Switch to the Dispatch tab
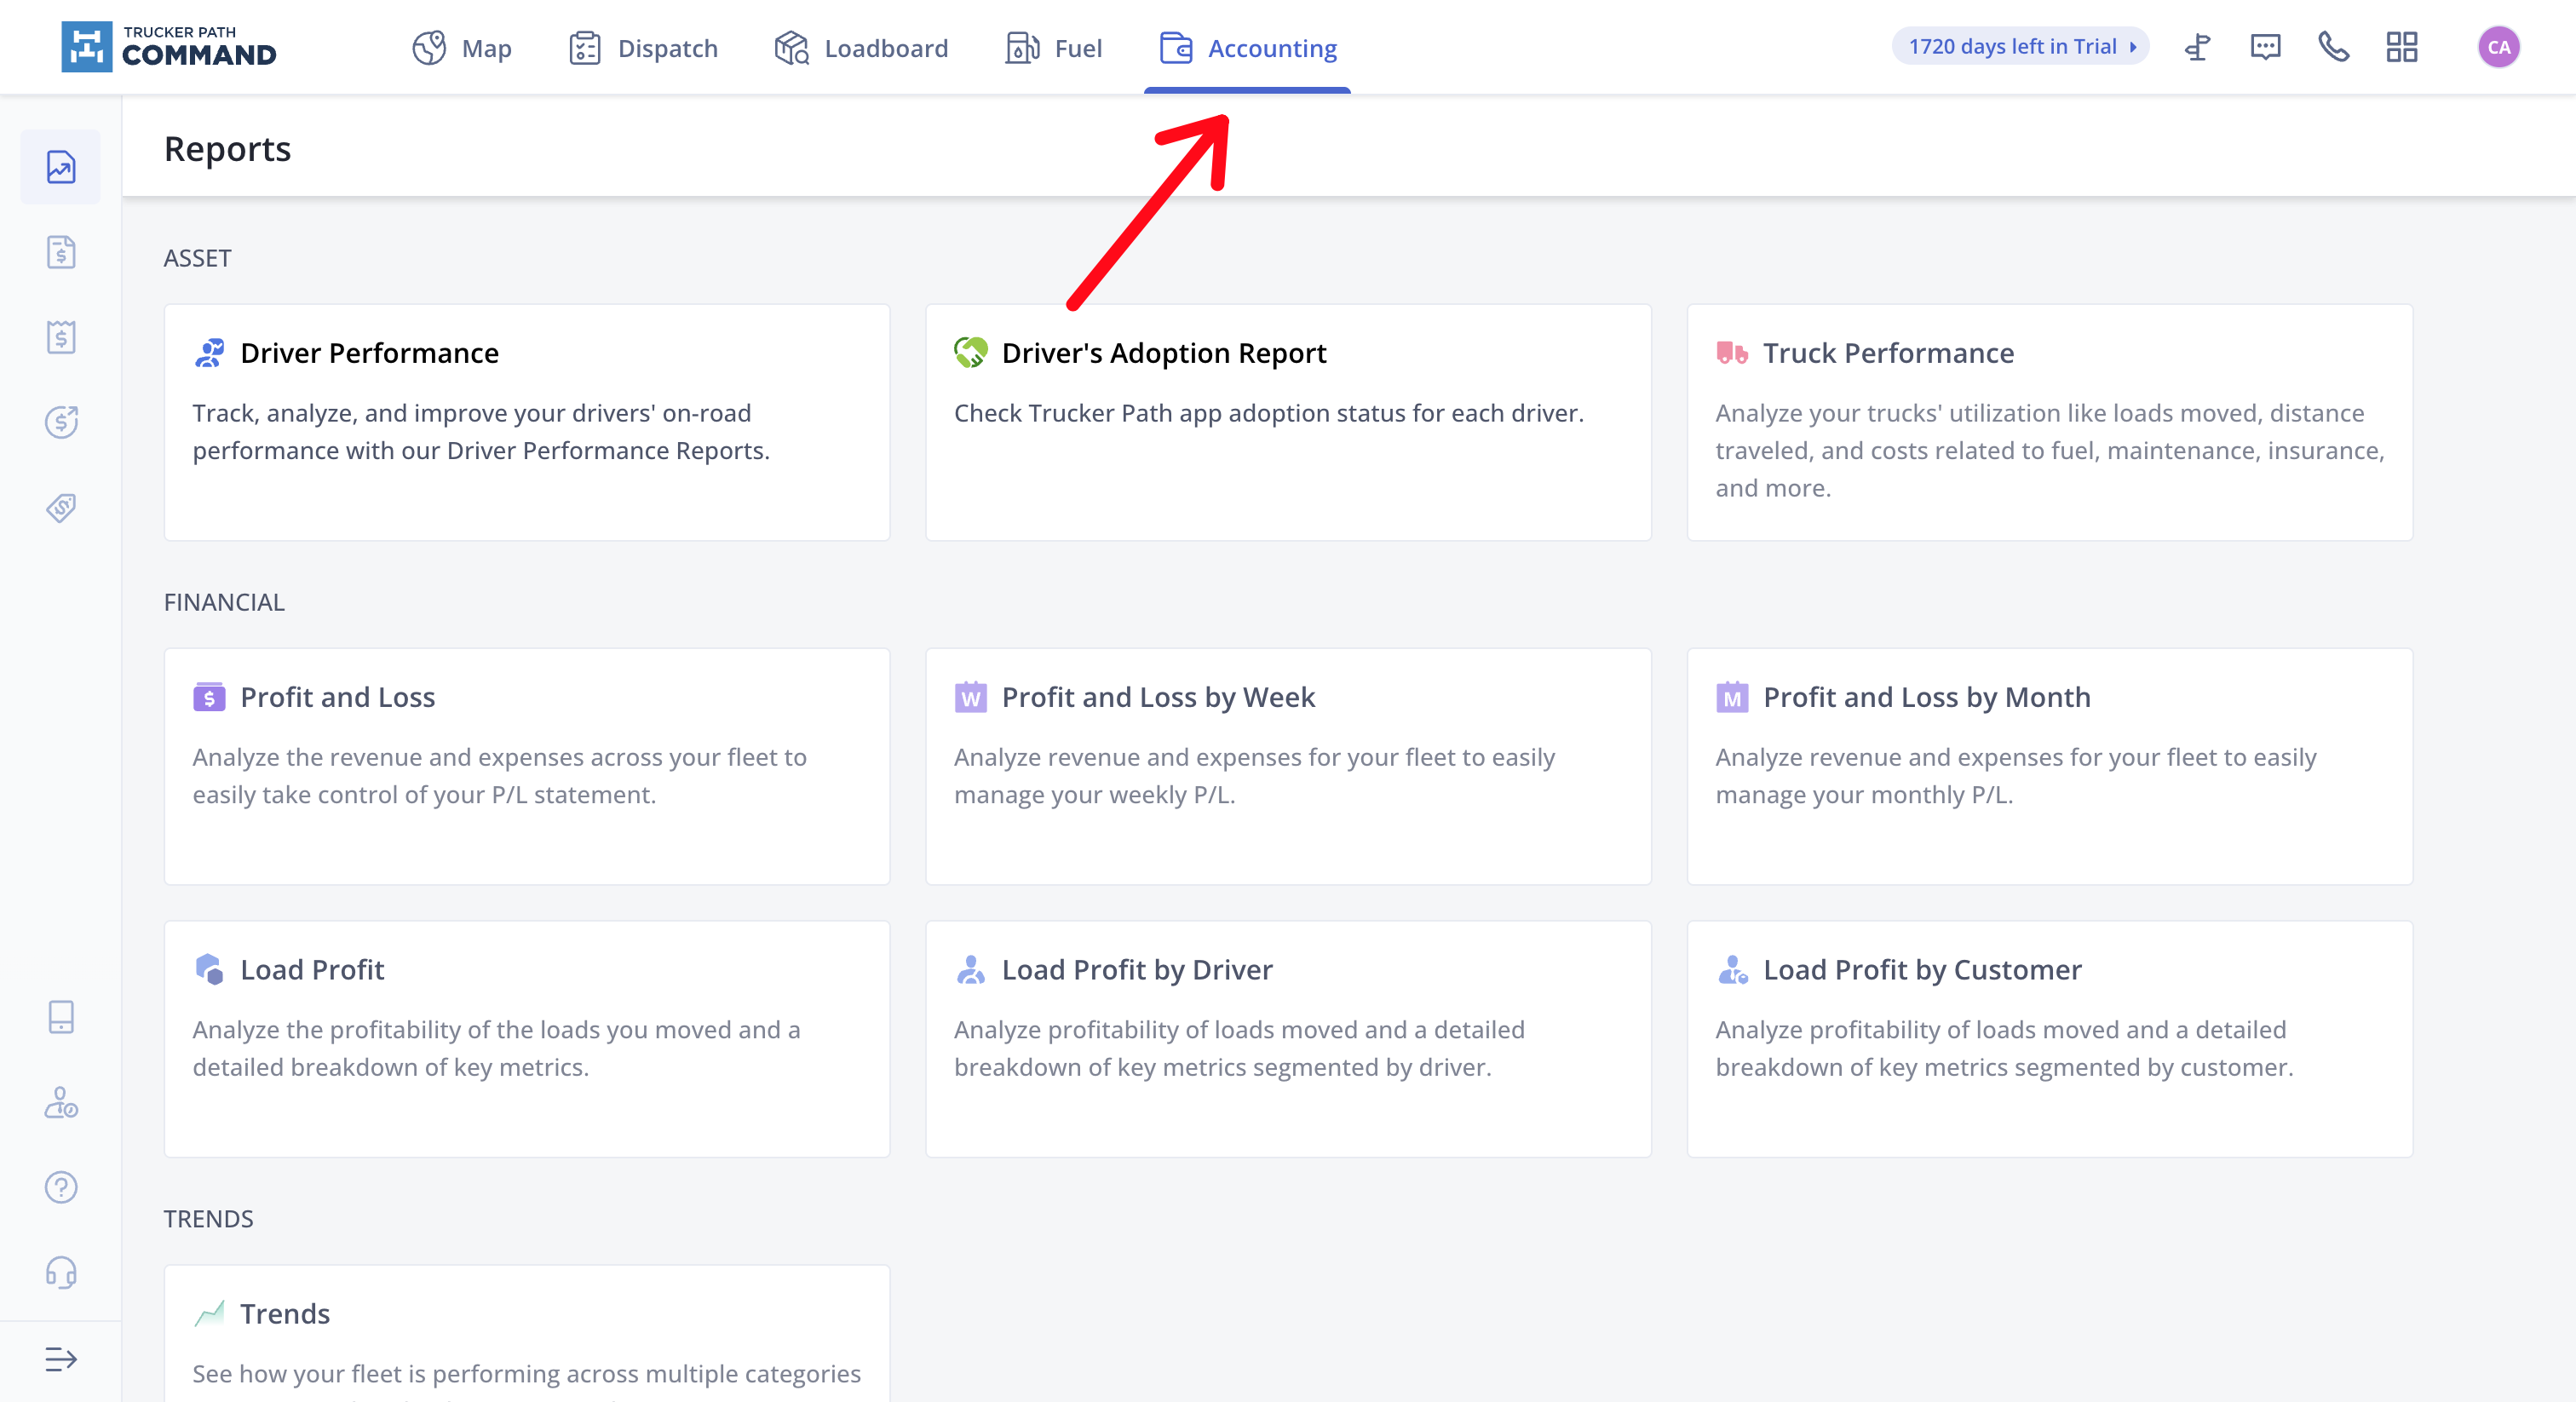Image resolution: width=2576 pixels, height=1402 pixels. 643,48
